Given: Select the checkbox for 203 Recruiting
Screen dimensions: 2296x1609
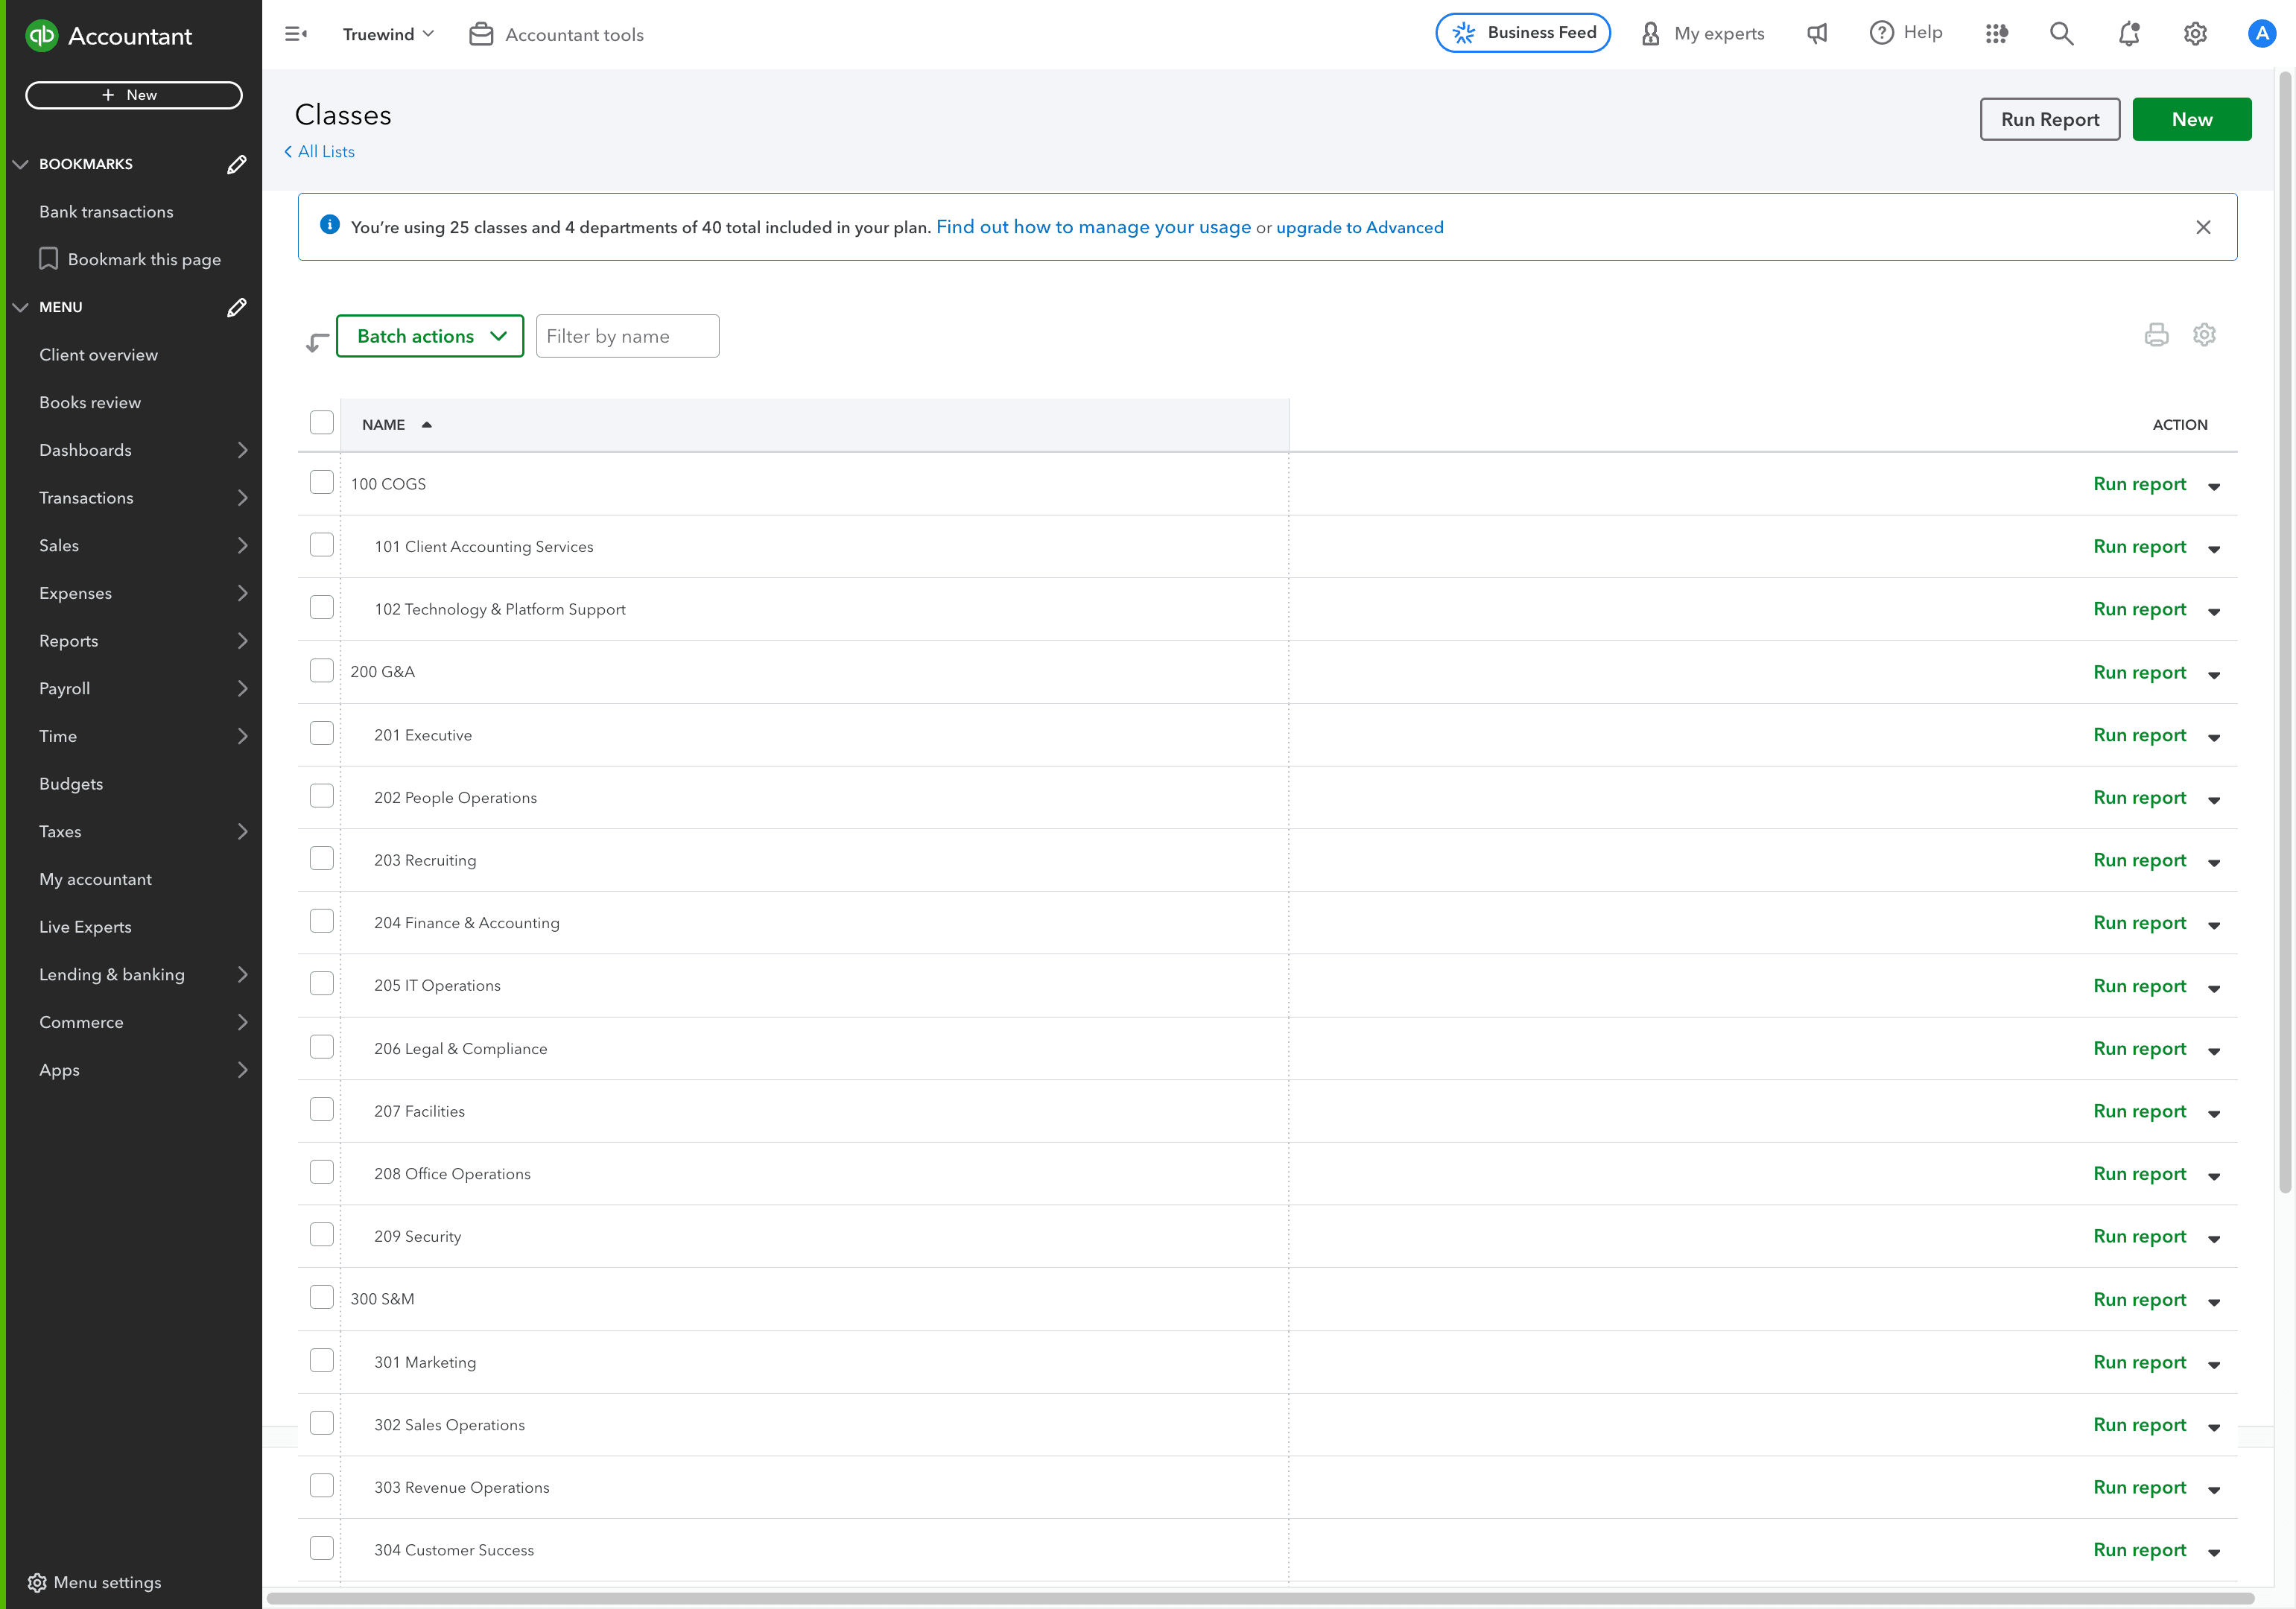Looking at the screenshot, I should [x=321, y=858].
